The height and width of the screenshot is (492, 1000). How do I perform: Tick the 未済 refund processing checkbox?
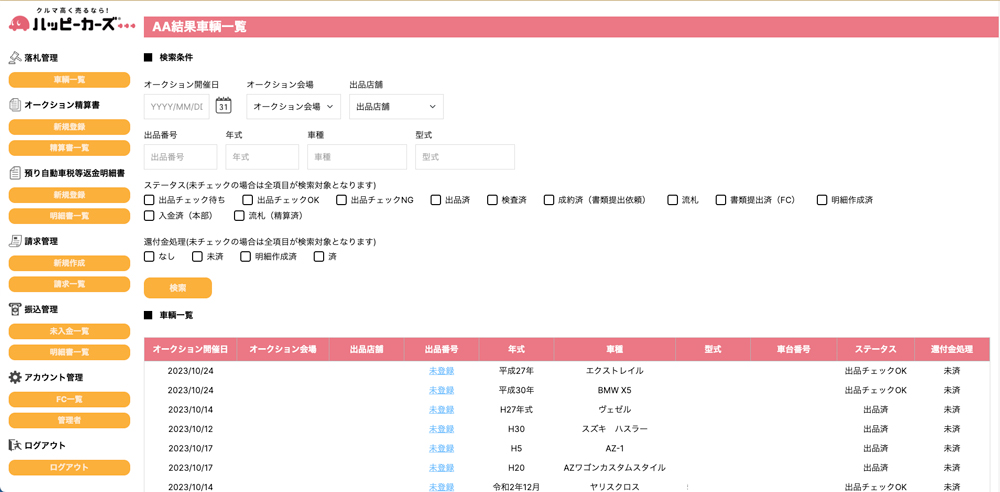coord(197,257)
